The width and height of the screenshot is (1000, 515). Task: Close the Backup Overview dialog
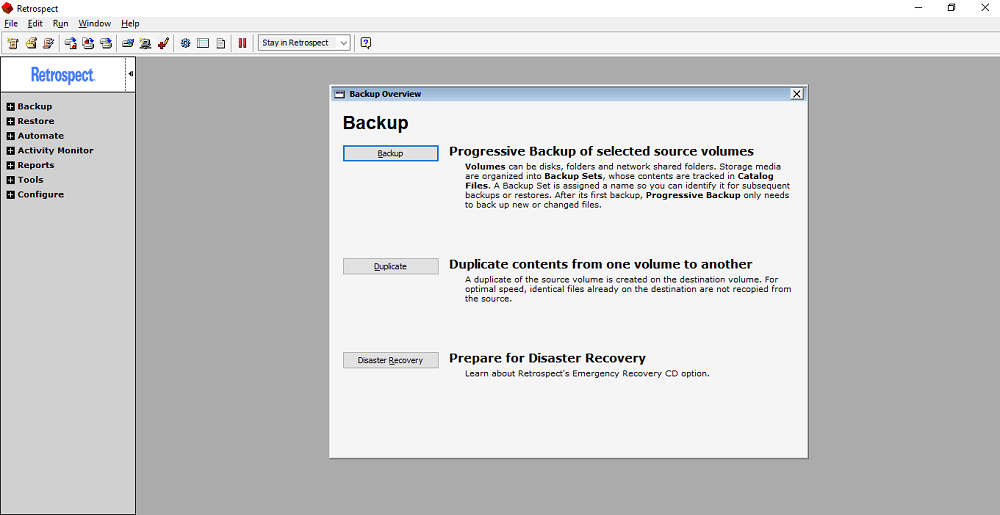click(797, 94)
